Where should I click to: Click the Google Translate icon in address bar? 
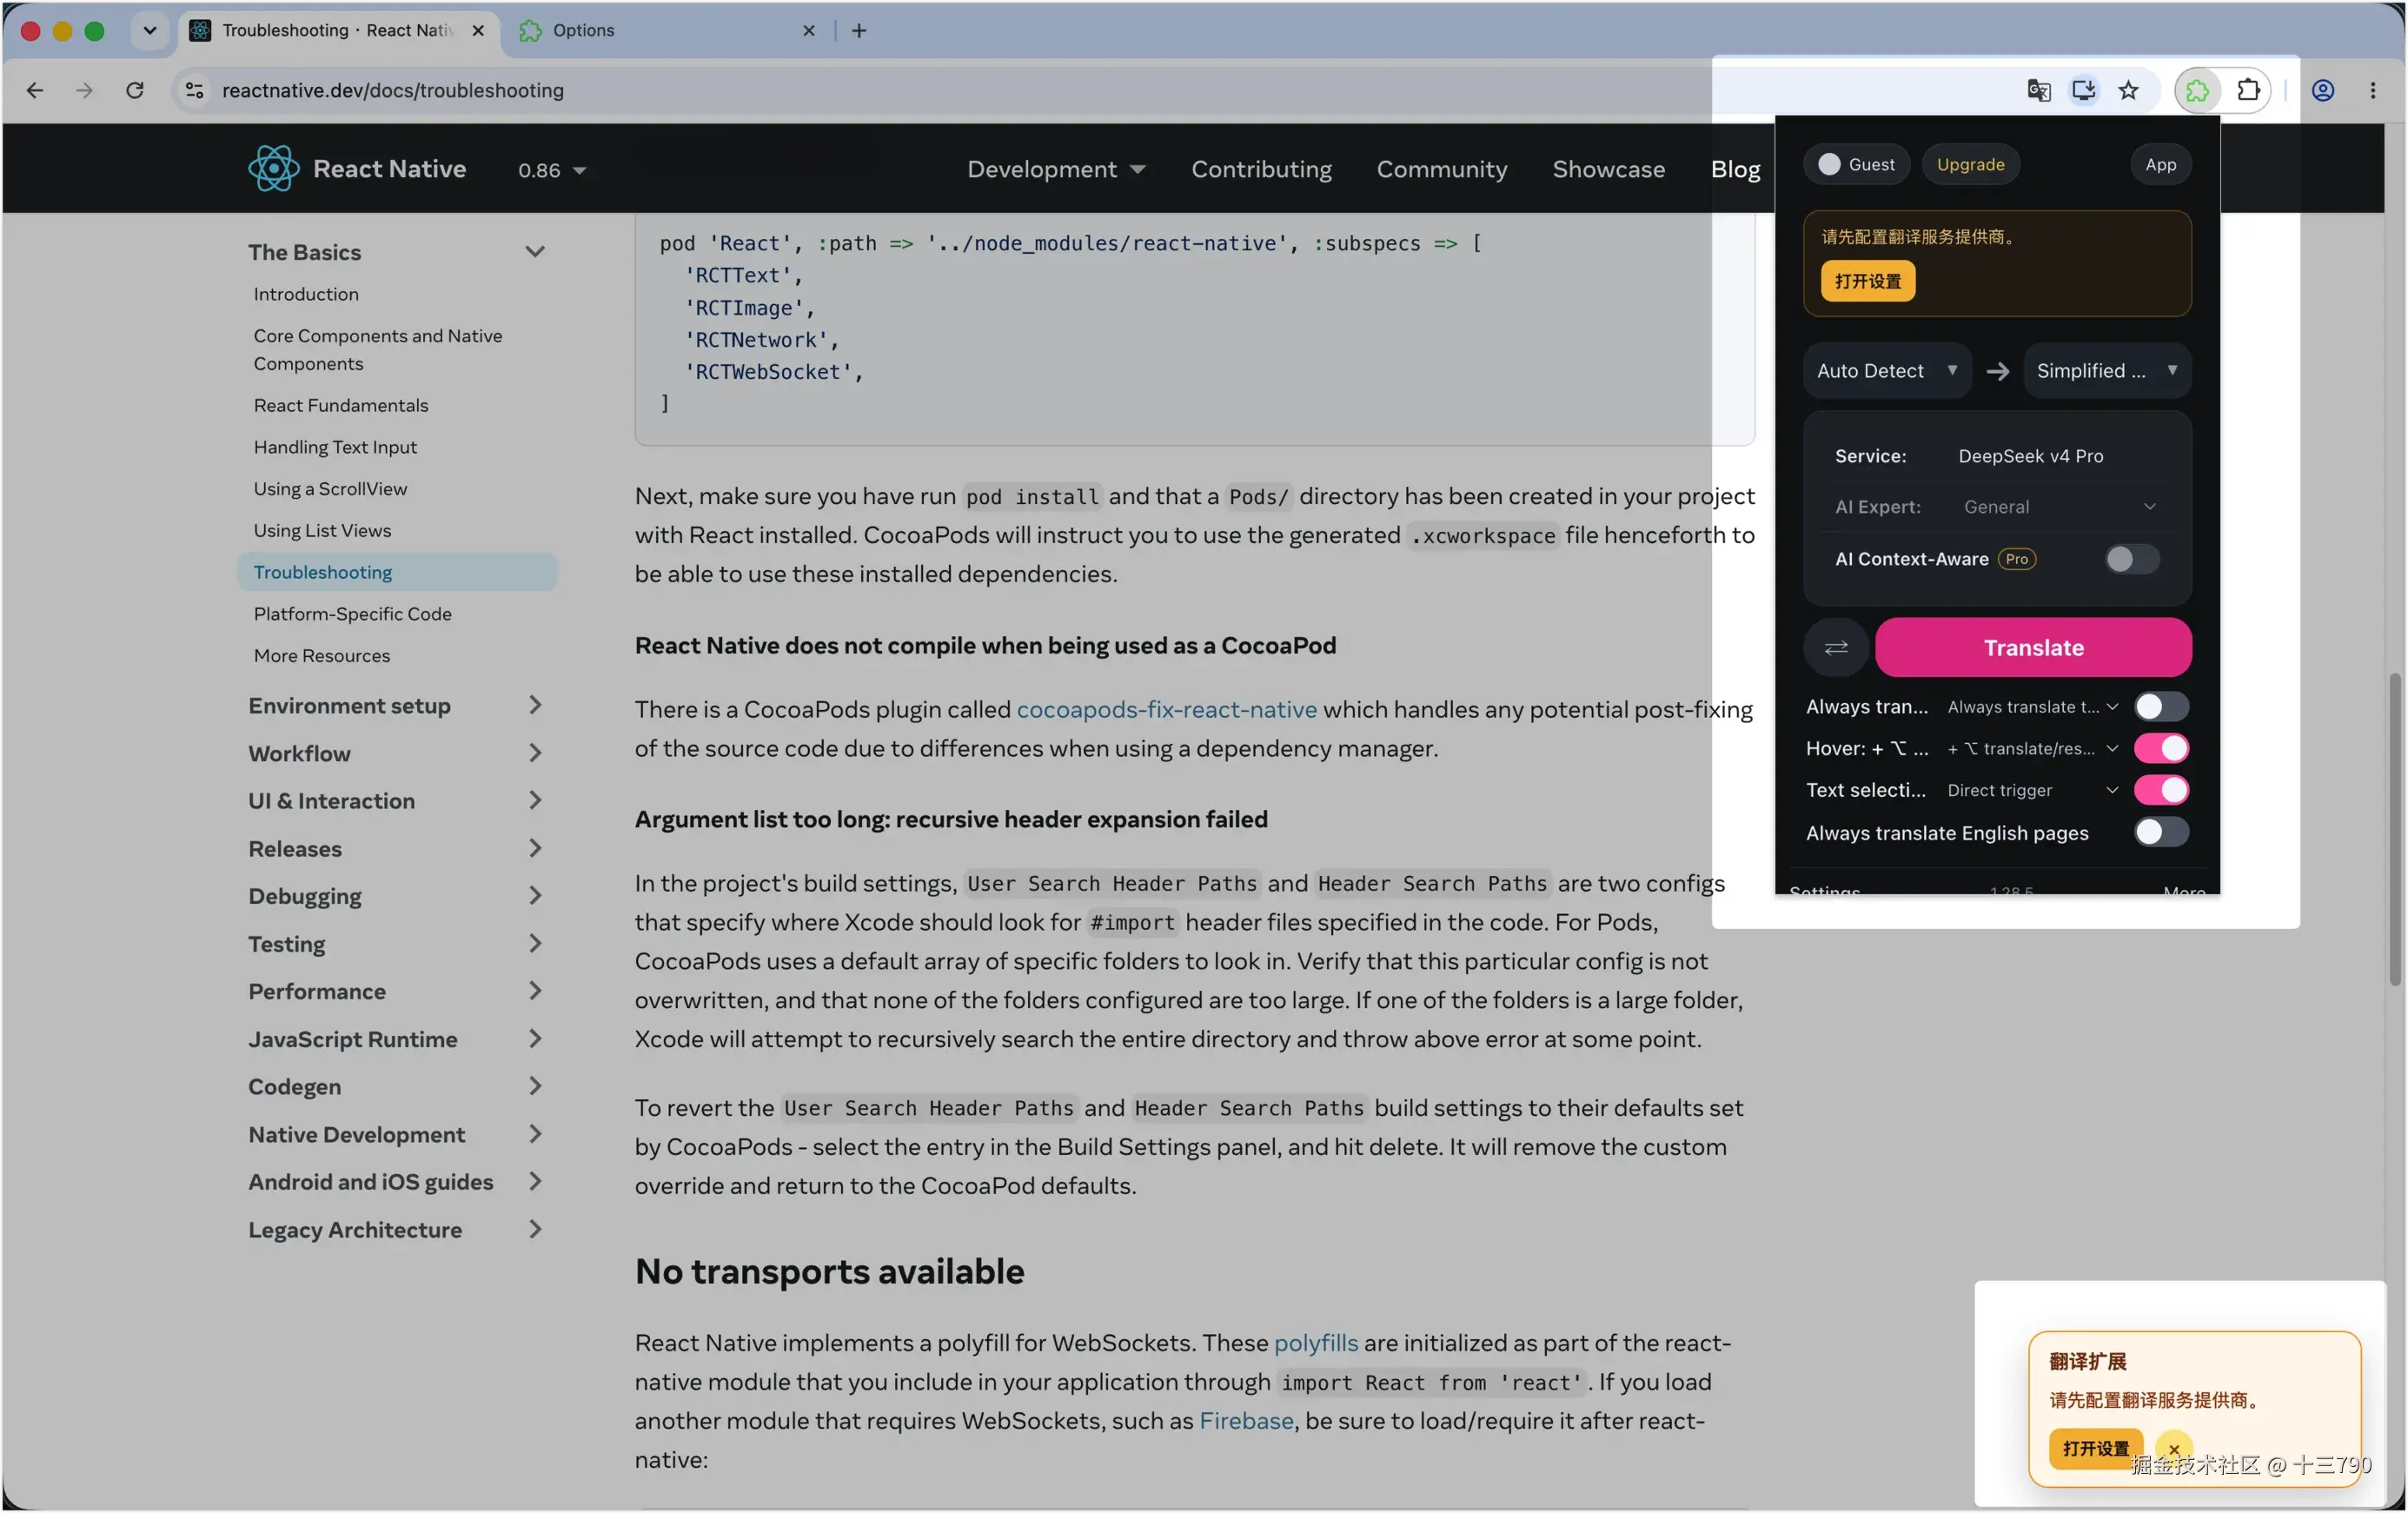click(2038, 90)
